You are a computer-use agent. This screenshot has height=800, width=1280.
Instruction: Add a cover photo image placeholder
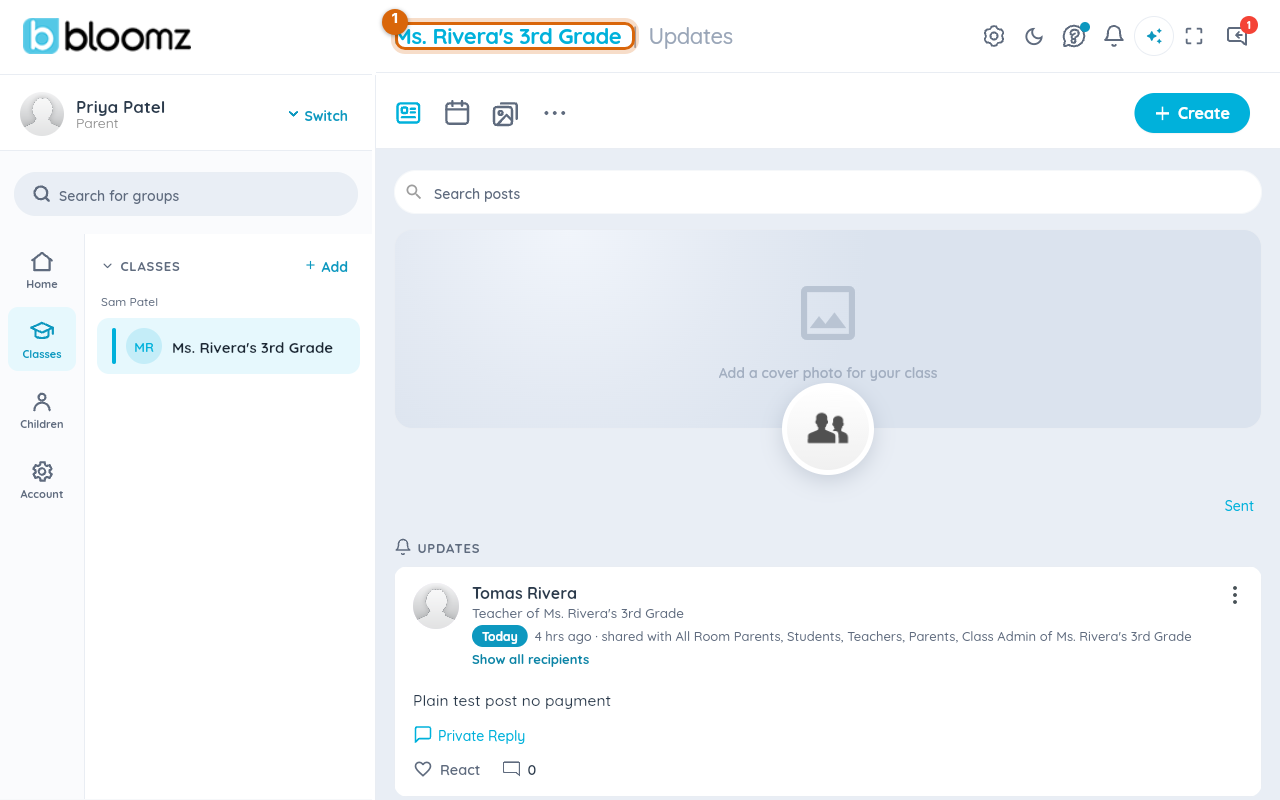(828, 313)
